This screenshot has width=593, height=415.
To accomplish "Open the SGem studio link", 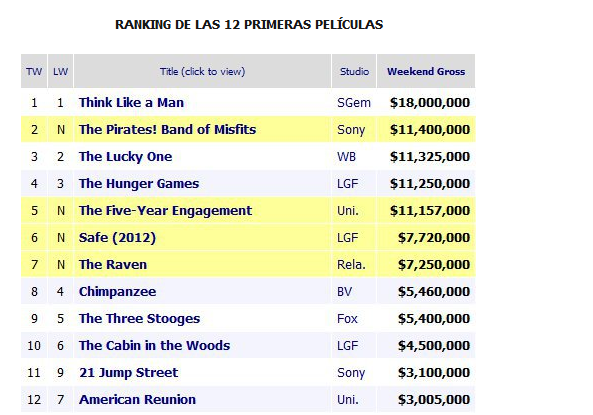I will click(x=354, y=103).
